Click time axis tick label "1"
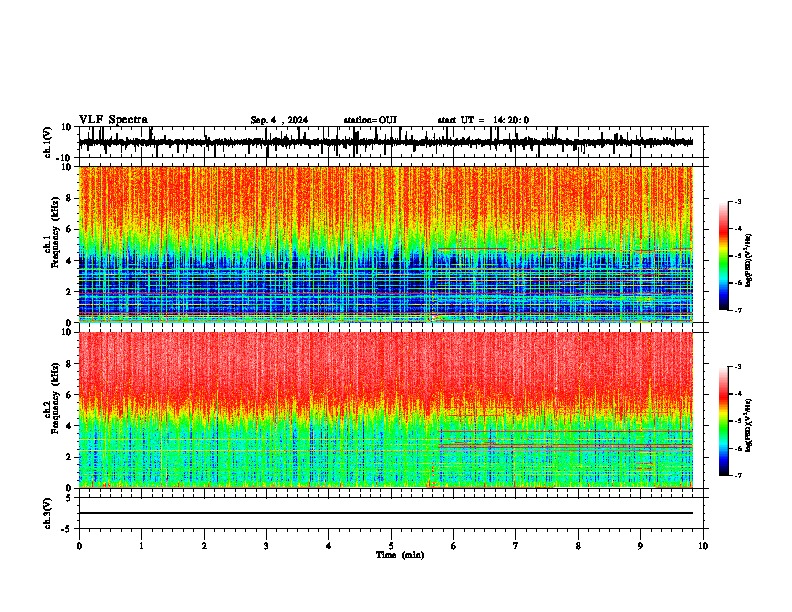Viewport: 792px width, 612px height. (x=141, y=546)
